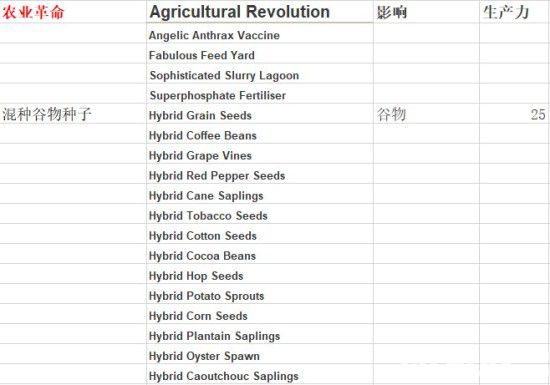This screenshot has height=385, width=550.
Task: Select the Hybrid Cocoa Beans cell
Action: [260, 255]
